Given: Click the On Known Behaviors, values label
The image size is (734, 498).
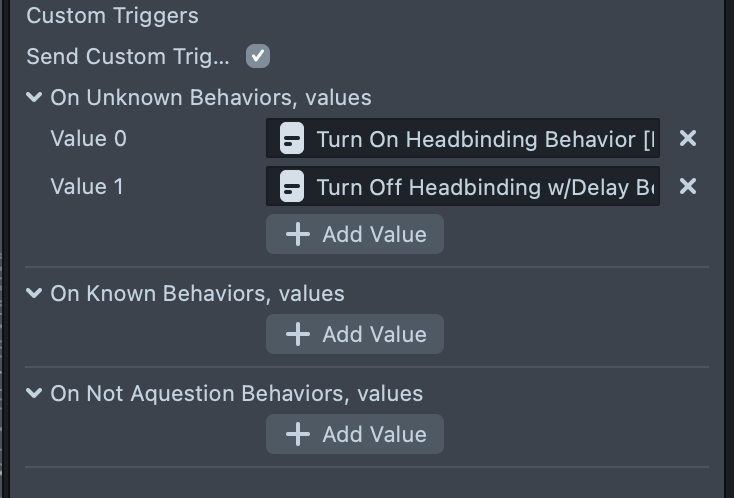Looking at the screenshot, I should [x=197, y=294].
